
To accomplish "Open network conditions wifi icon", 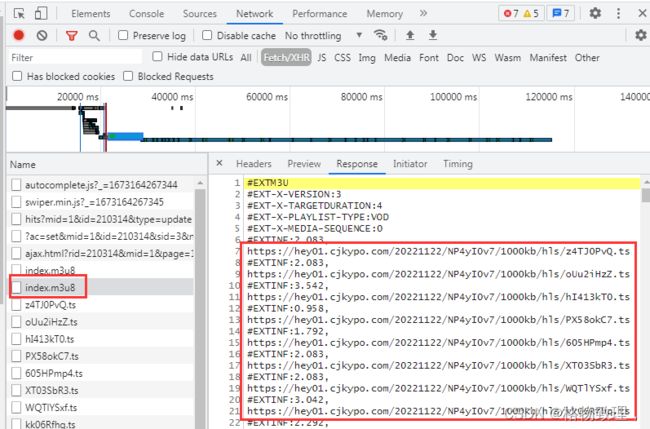I will (x=381, y=35).
